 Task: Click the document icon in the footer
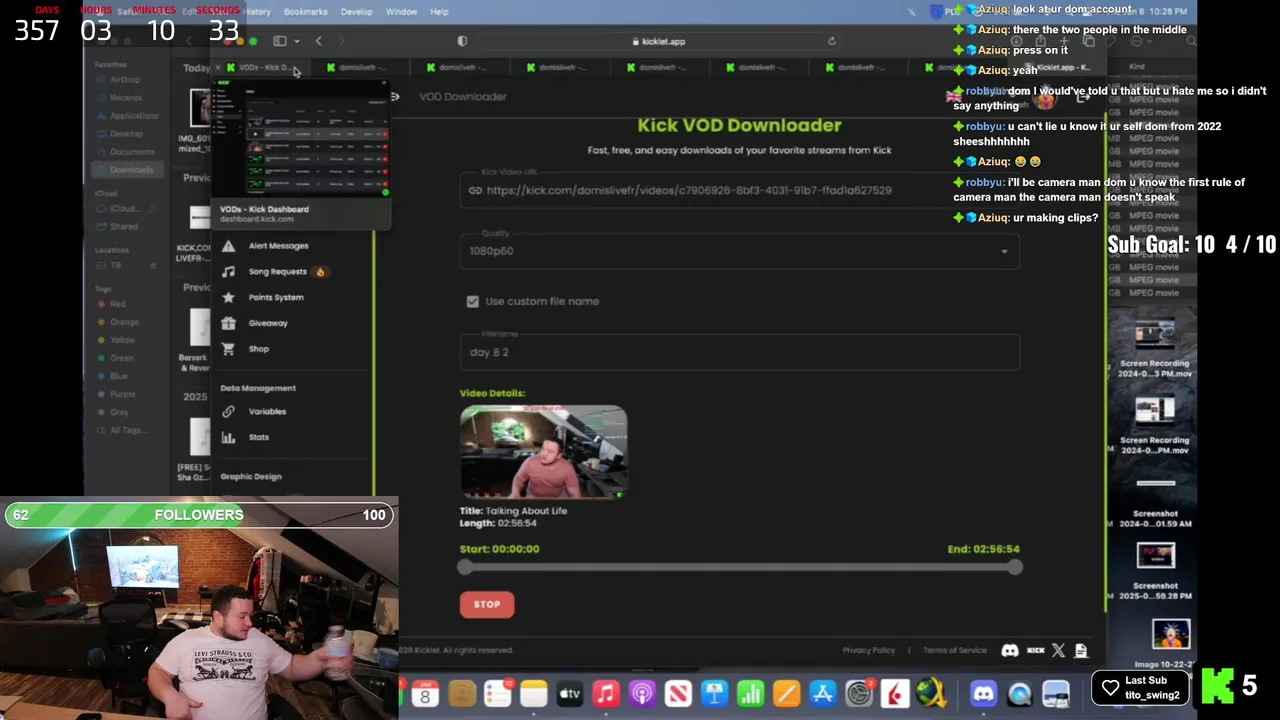click(1081, 650)
